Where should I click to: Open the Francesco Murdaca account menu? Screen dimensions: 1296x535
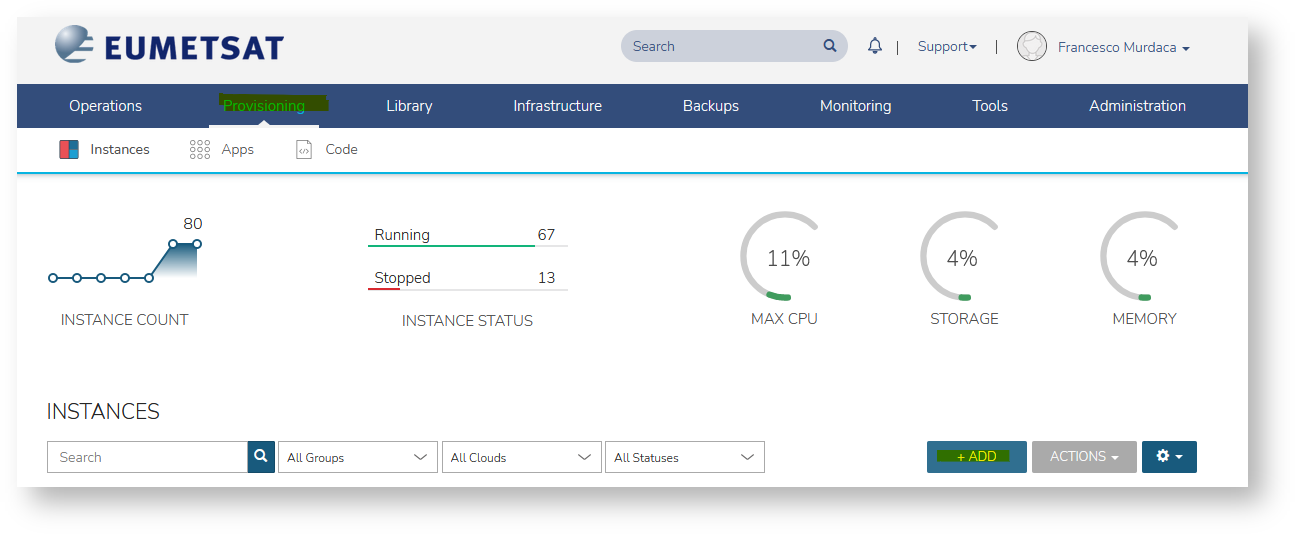tap(1123, 47)
